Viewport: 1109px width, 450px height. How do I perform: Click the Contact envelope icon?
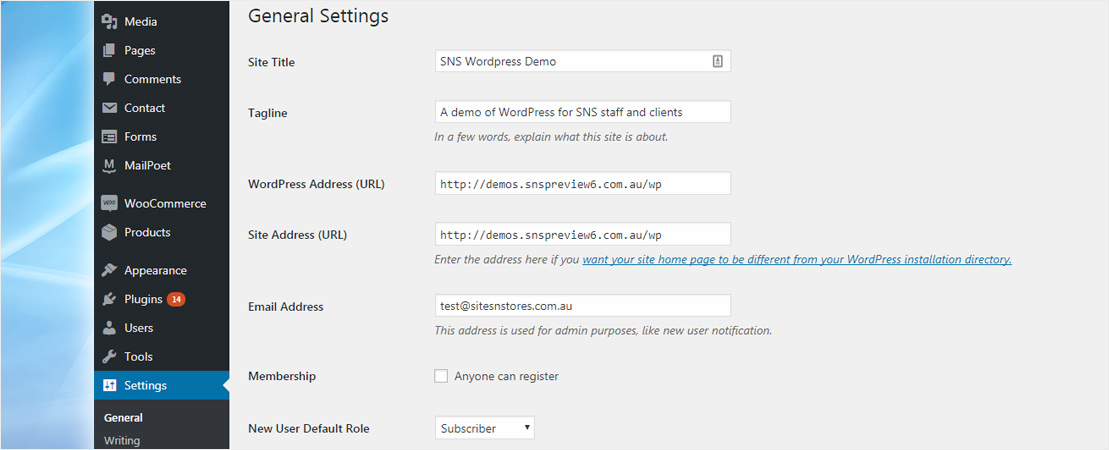pos(110,108)
